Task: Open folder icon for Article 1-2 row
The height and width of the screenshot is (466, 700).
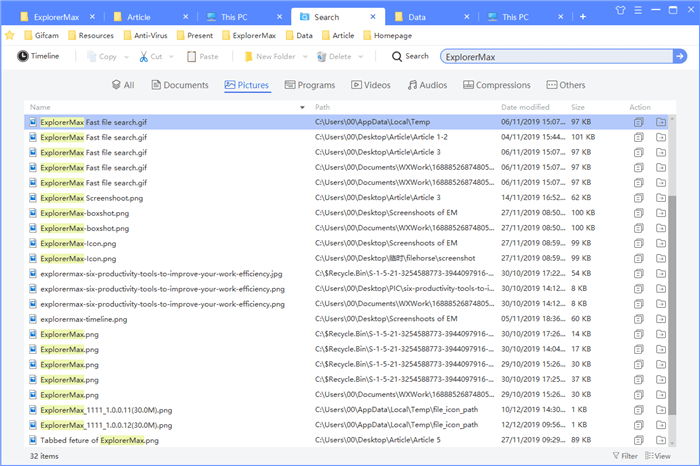Action: pyautogui.click(x=661, y=137)
